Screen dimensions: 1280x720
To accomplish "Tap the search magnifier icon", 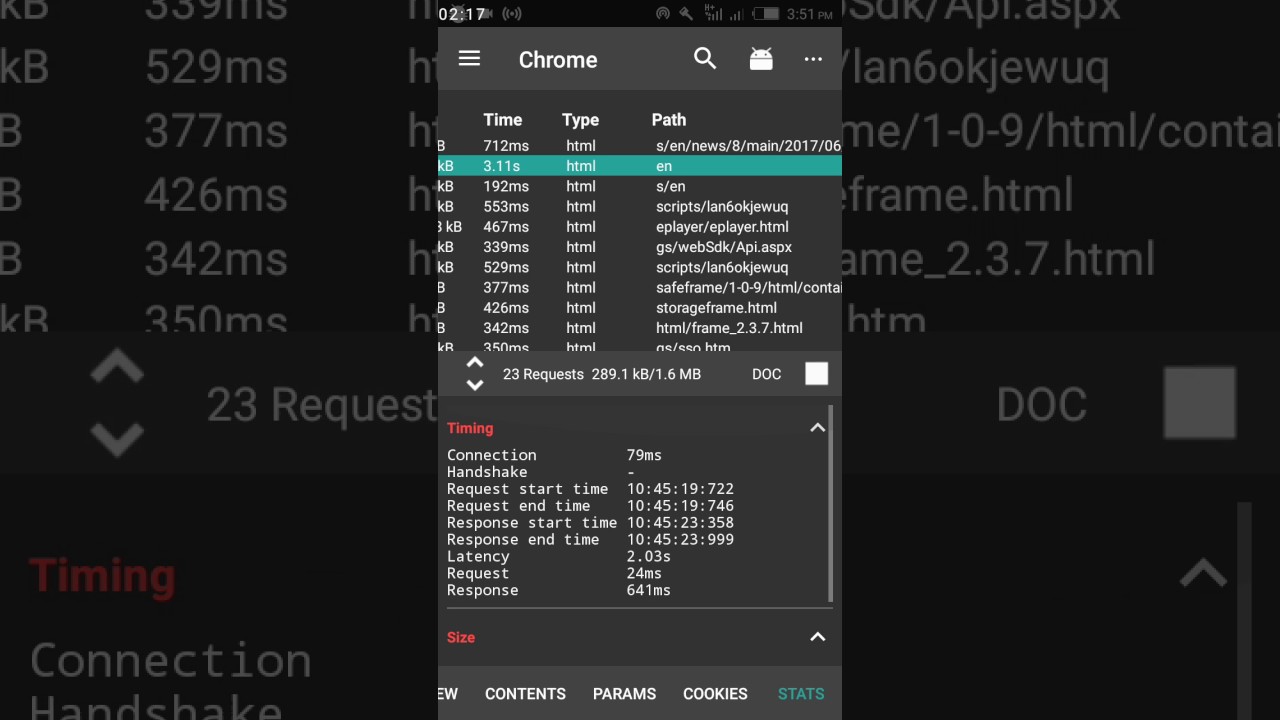I will pyautogui.click(x=705, y=59).
